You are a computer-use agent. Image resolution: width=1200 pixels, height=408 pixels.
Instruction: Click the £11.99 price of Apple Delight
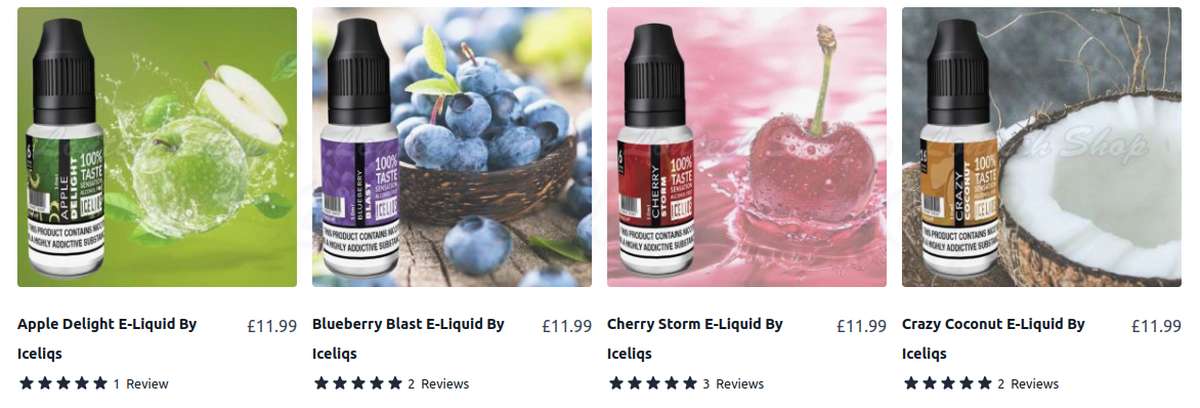tap(272, 325)
